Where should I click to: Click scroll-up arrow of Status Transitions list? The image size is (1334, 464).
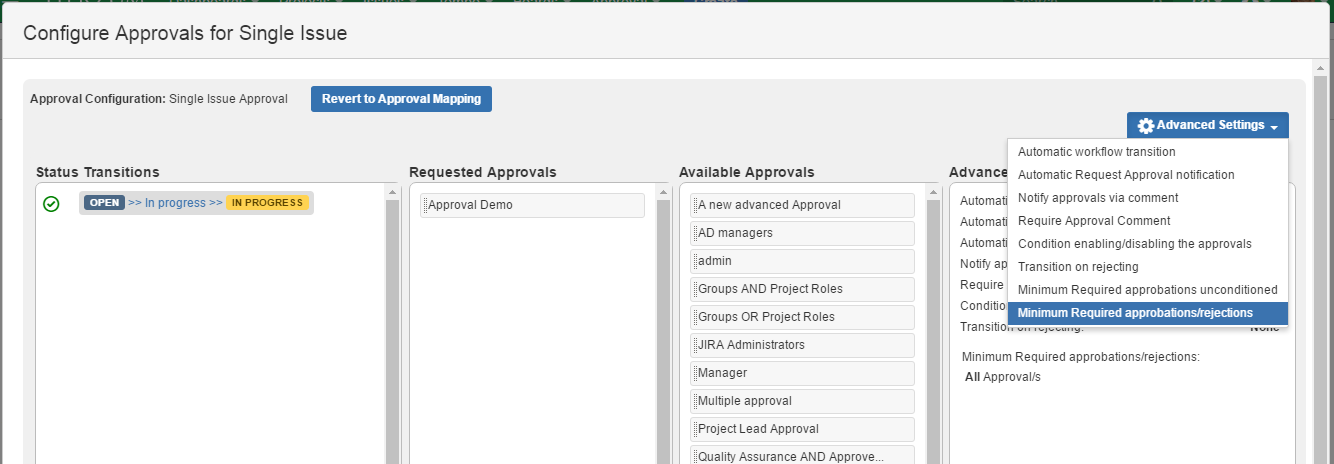click(393, 192)
